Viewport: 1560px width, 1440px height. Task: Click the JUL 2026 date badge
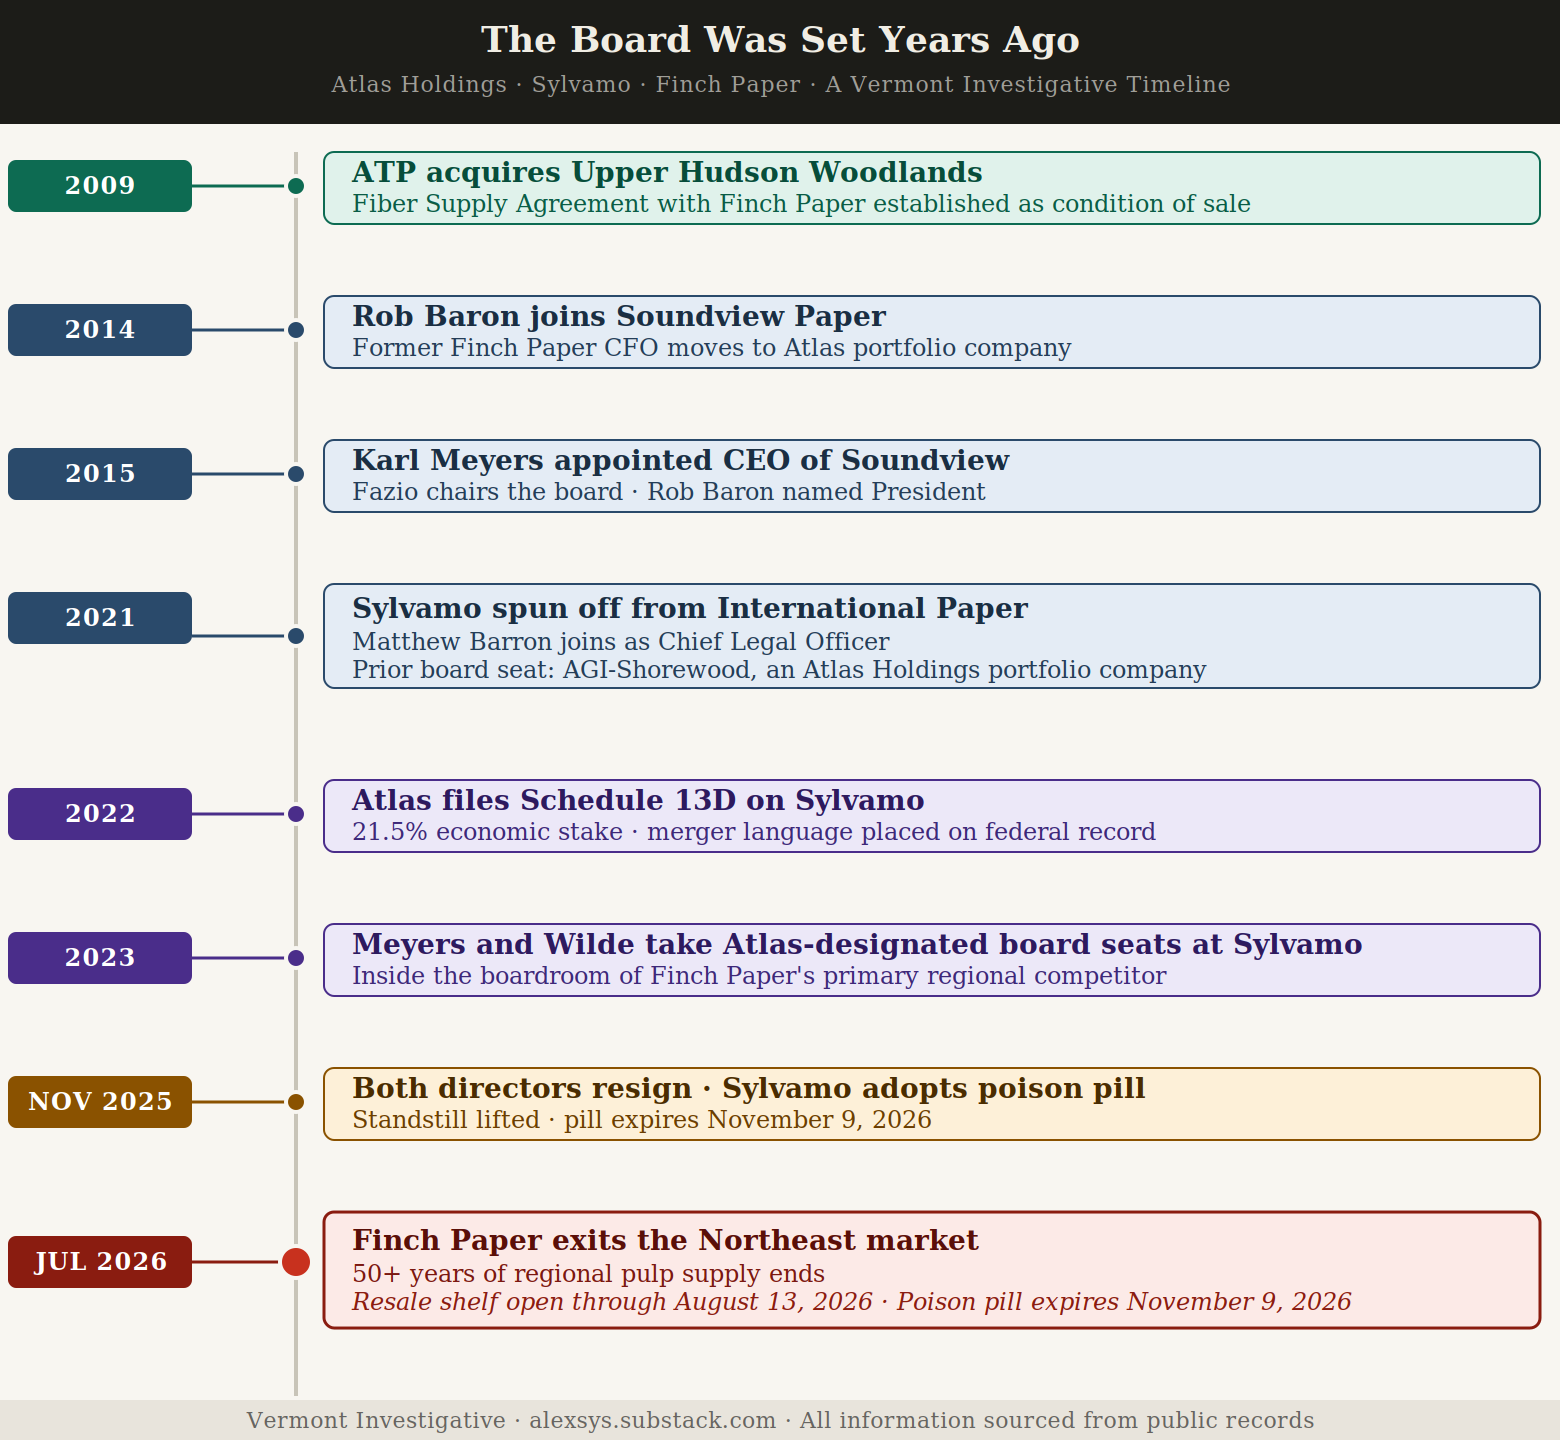pyautogui.click(x=100, y=1262)
